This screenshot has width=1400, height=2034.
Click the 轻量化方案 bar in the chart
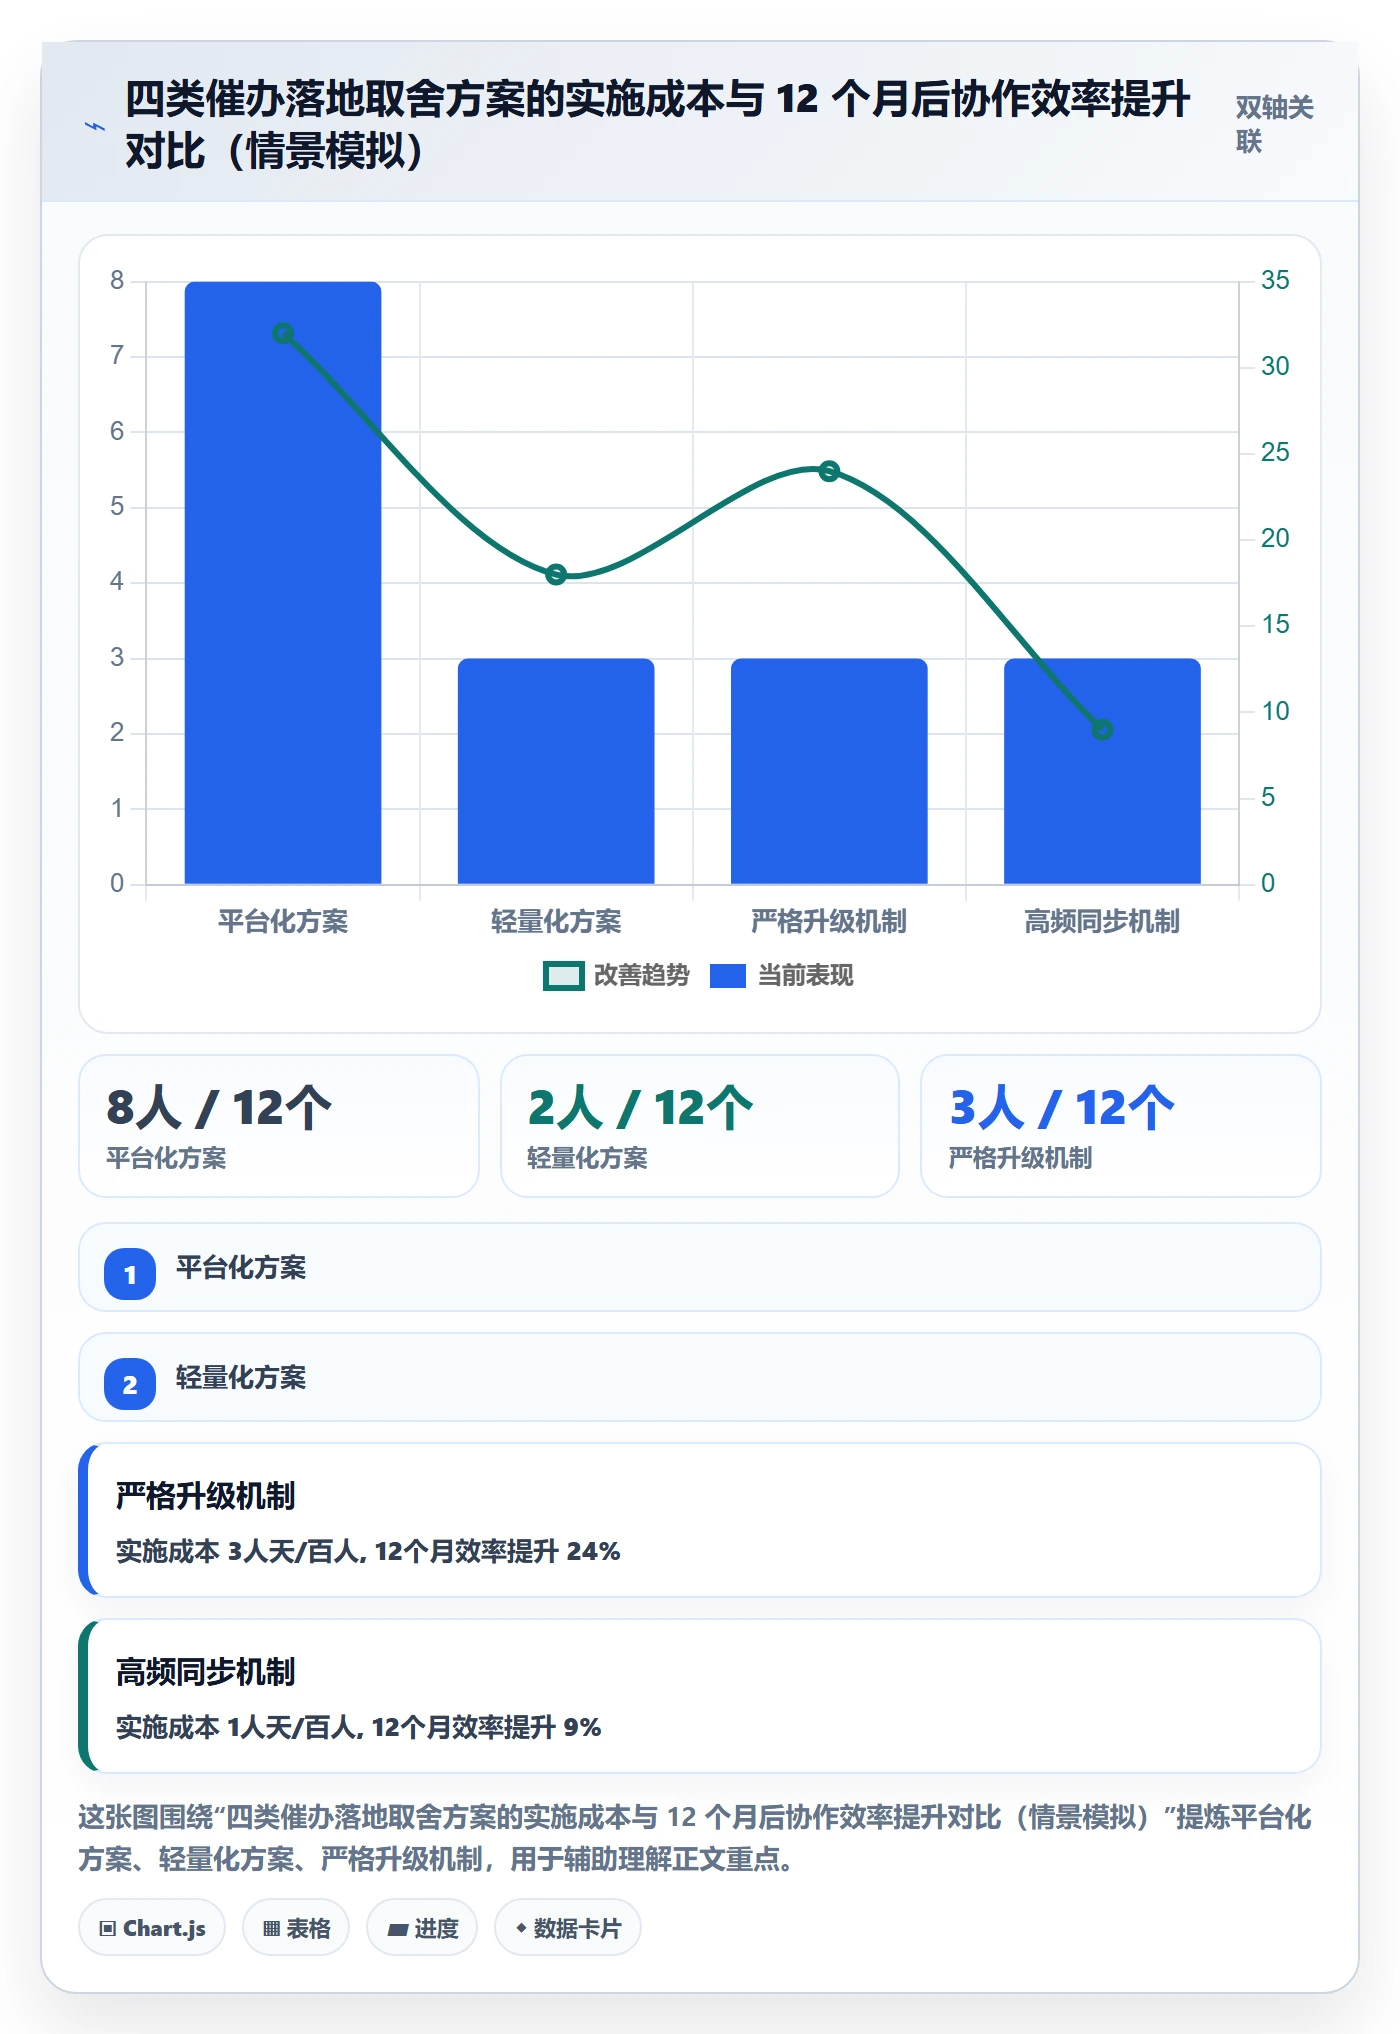click(556, 771)
